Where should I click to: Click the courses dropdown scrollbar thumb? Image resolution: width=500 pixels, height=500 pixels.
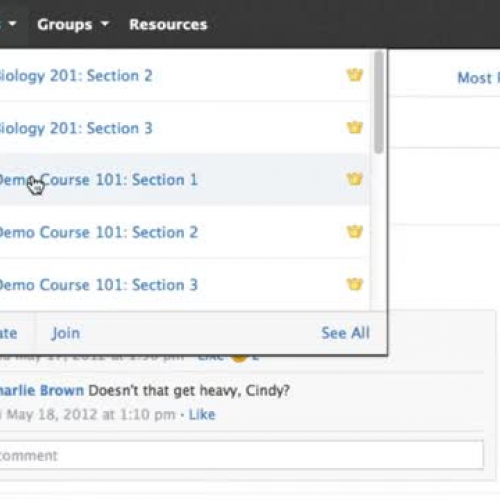pyautogui.click(x=378, y=102)
